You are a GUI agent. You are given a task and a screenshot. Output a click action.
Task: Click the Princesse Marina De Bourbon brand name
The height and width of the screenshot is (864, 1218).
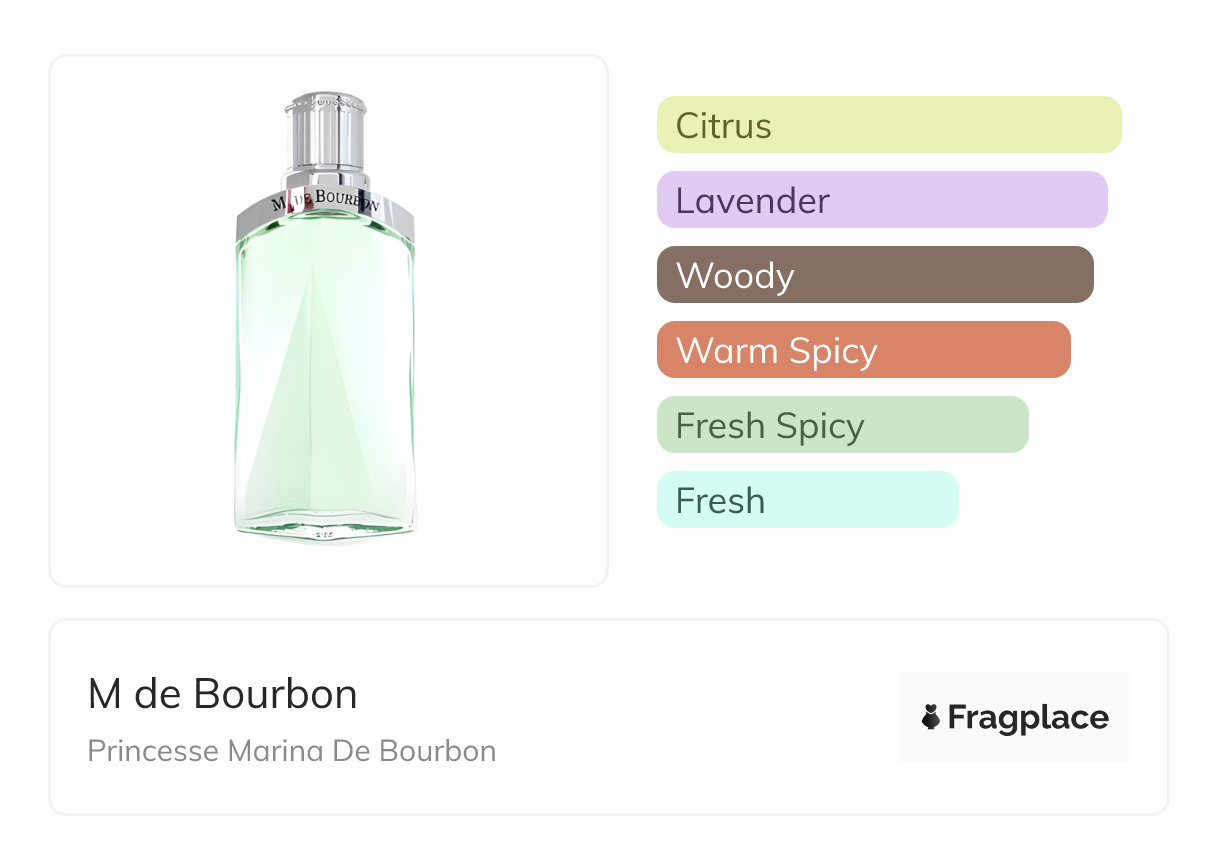[x=291, y=750]
